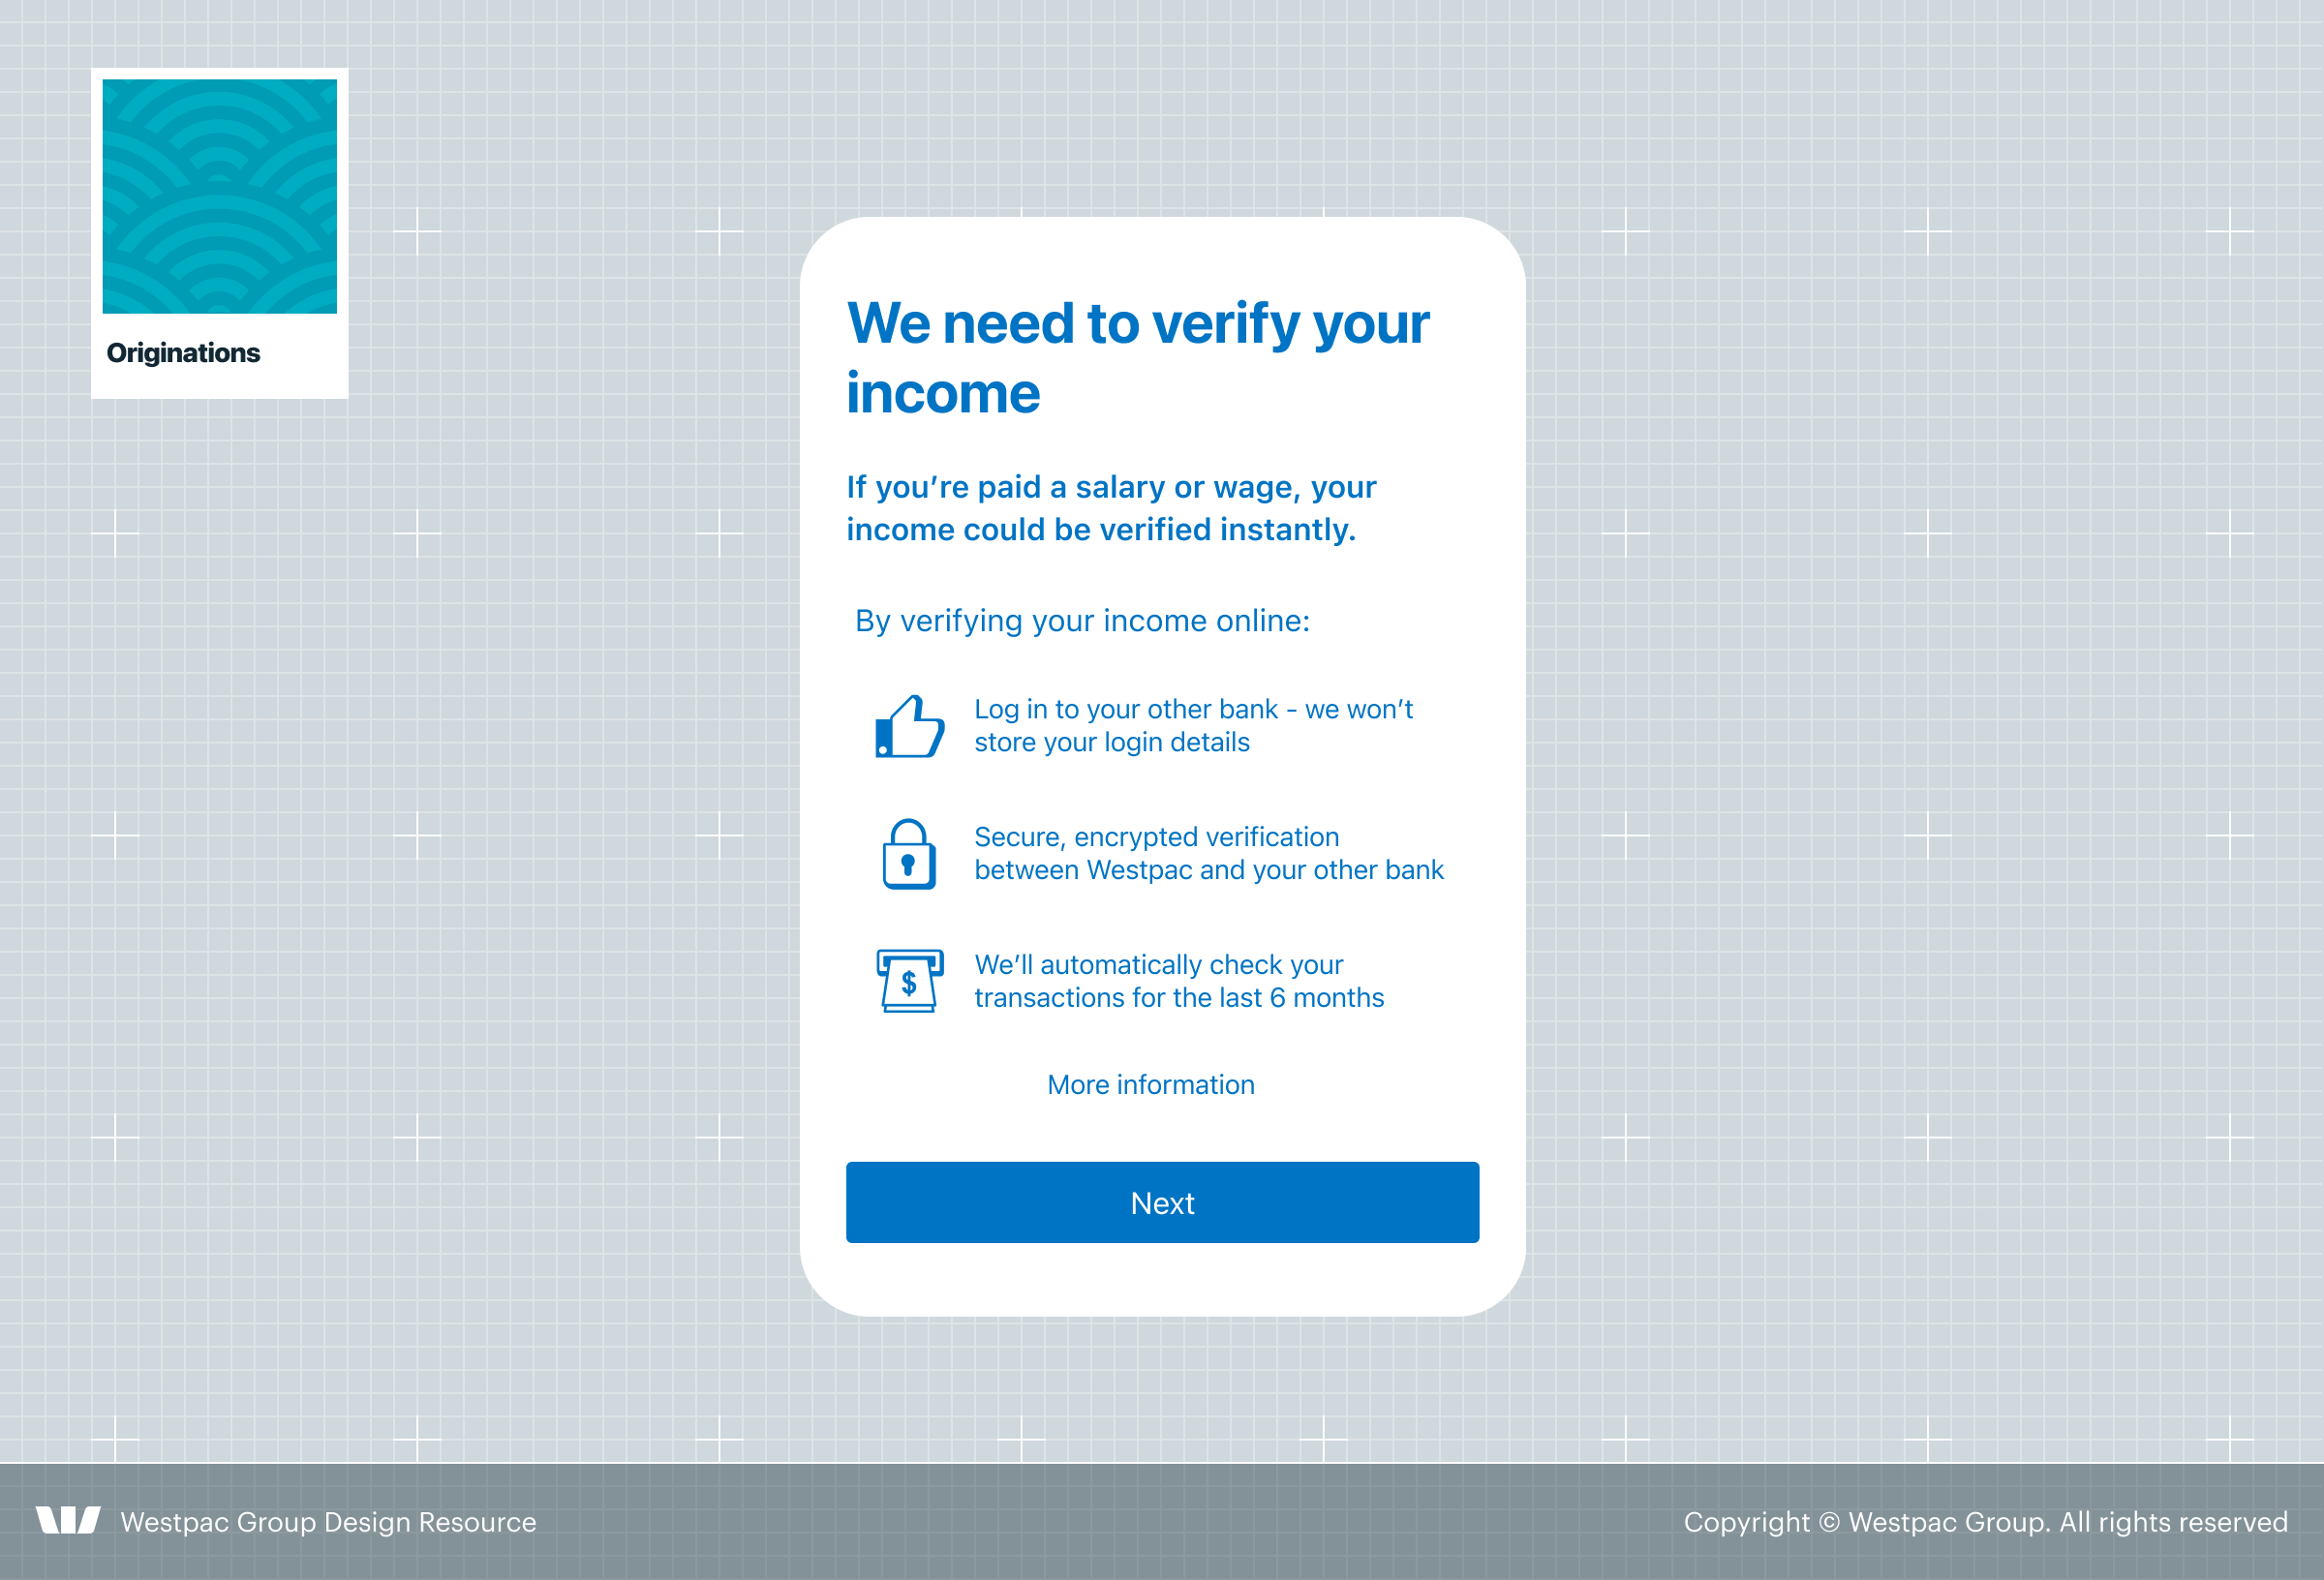Screen dimensions: 2324x1580
Task: Click the Westpac W logo in footer
Action: tap(68, 1520)
